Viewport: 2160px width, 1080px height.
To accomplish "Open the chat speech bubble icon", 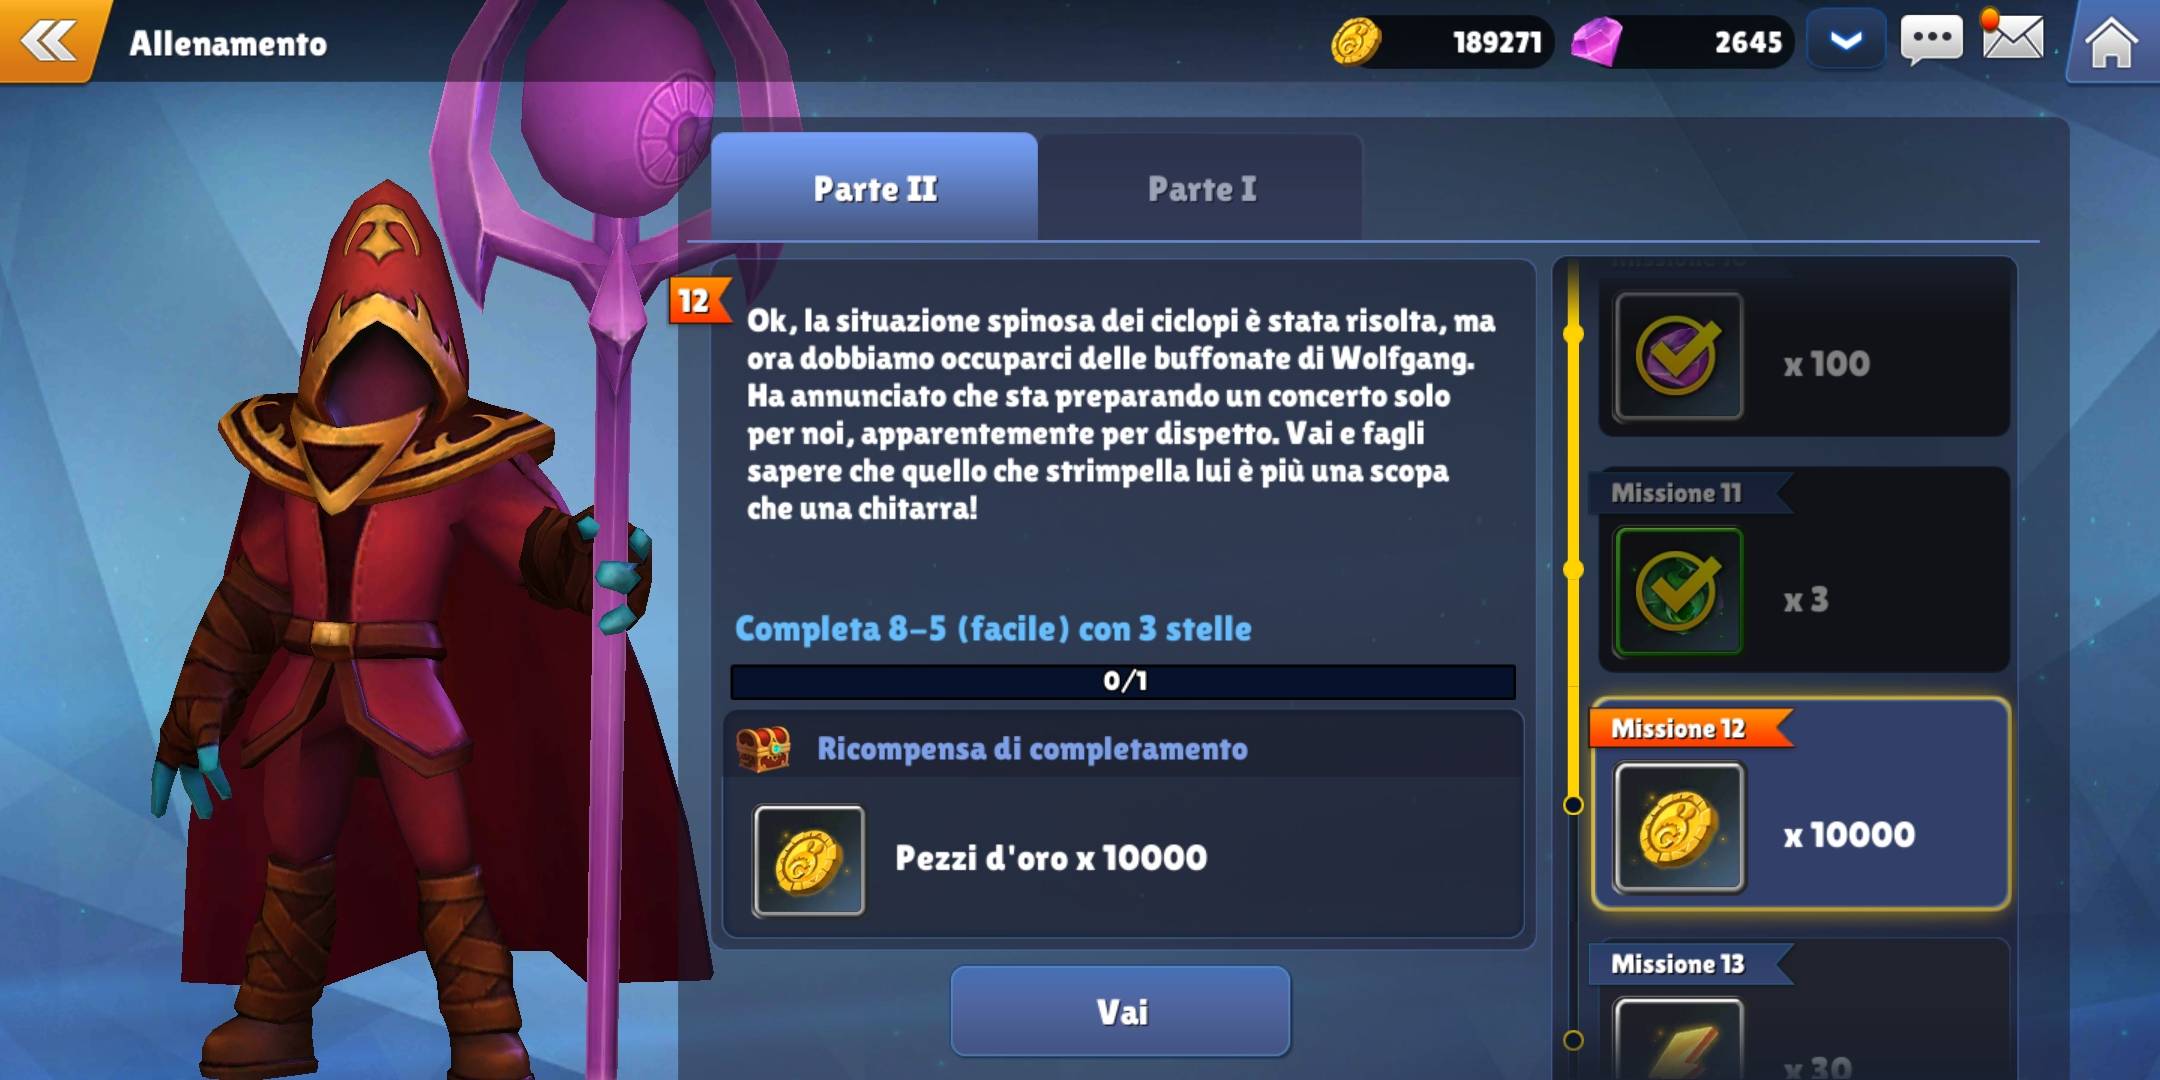I will (1931, 41).
